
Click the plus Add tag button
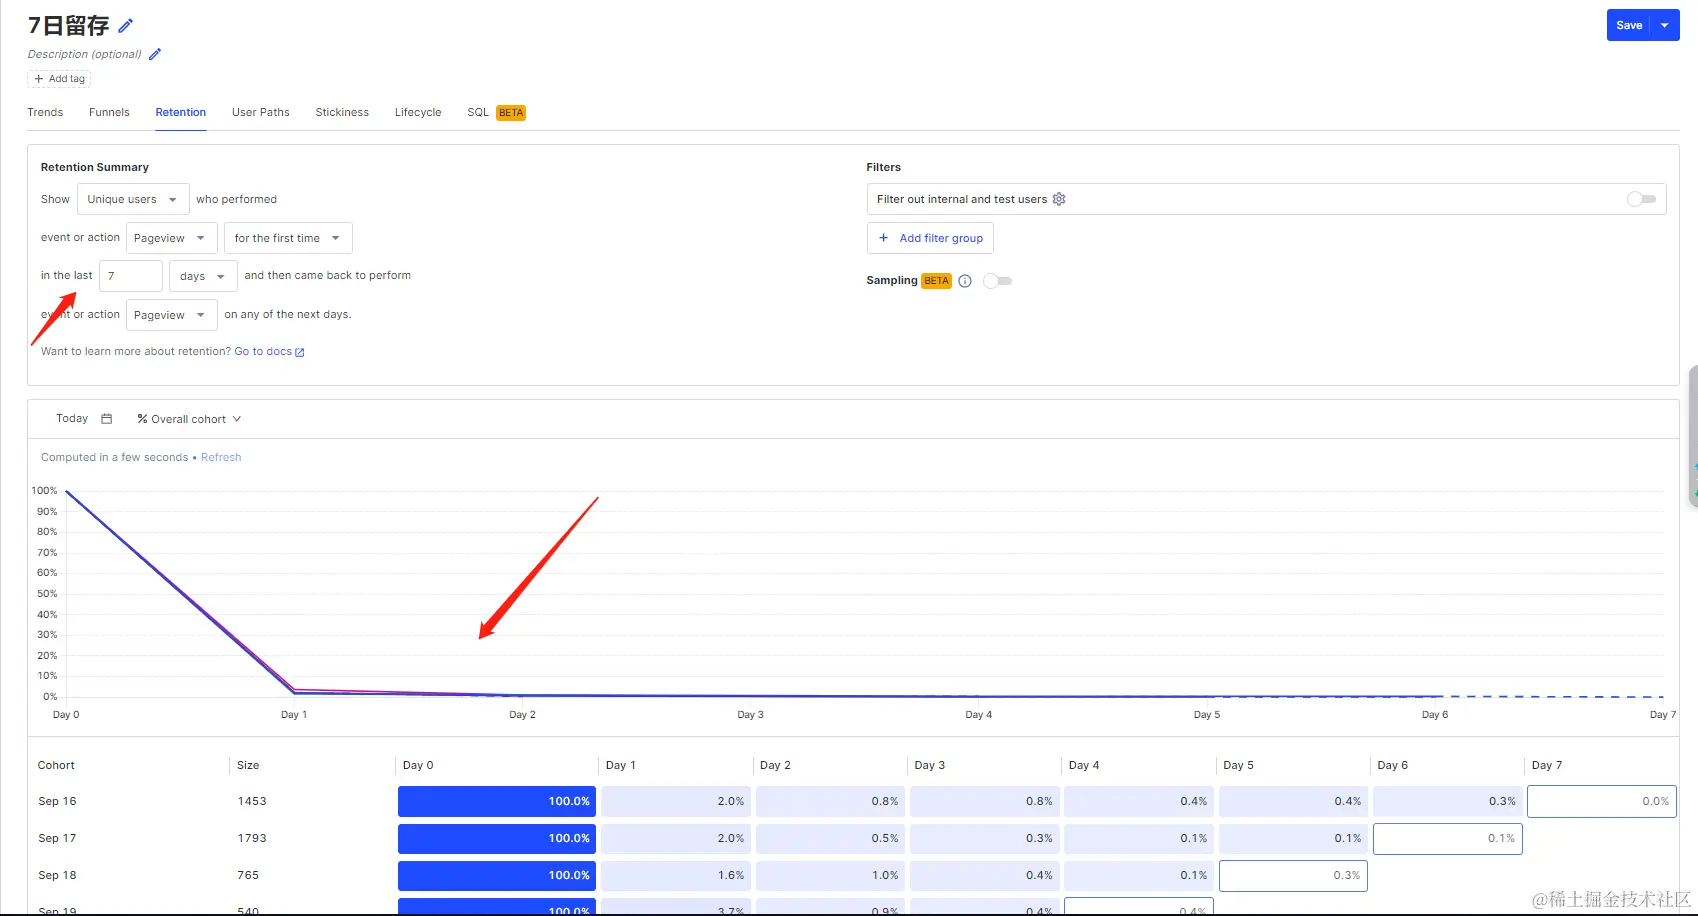pos(59,79)
